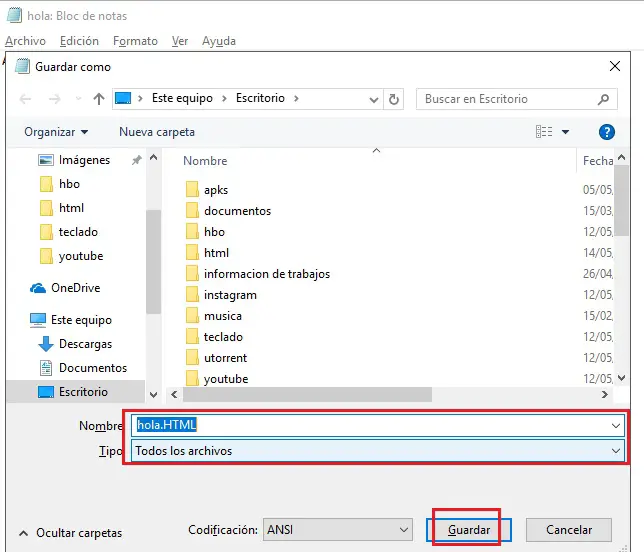Sort by Nombre column header
644x552 pixels.
205,161
